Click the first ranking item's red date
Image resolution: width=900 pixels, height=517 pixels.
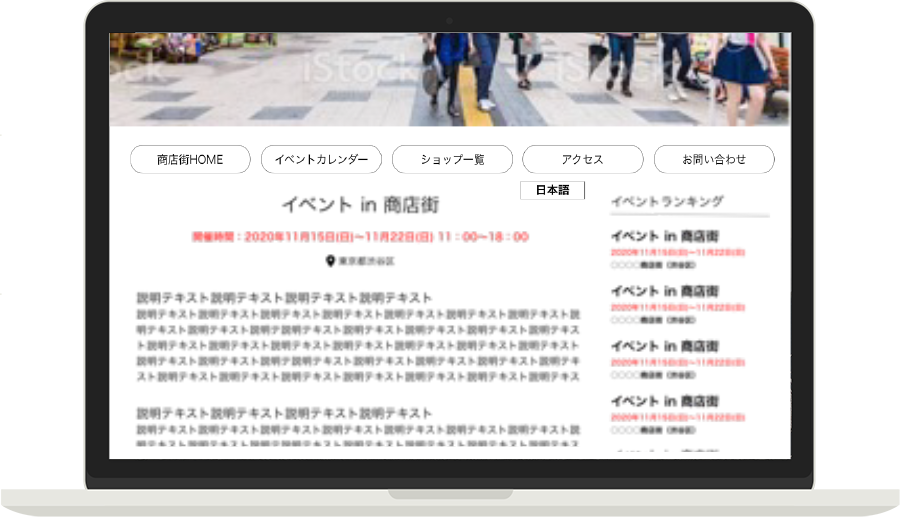tap(677, 253)
